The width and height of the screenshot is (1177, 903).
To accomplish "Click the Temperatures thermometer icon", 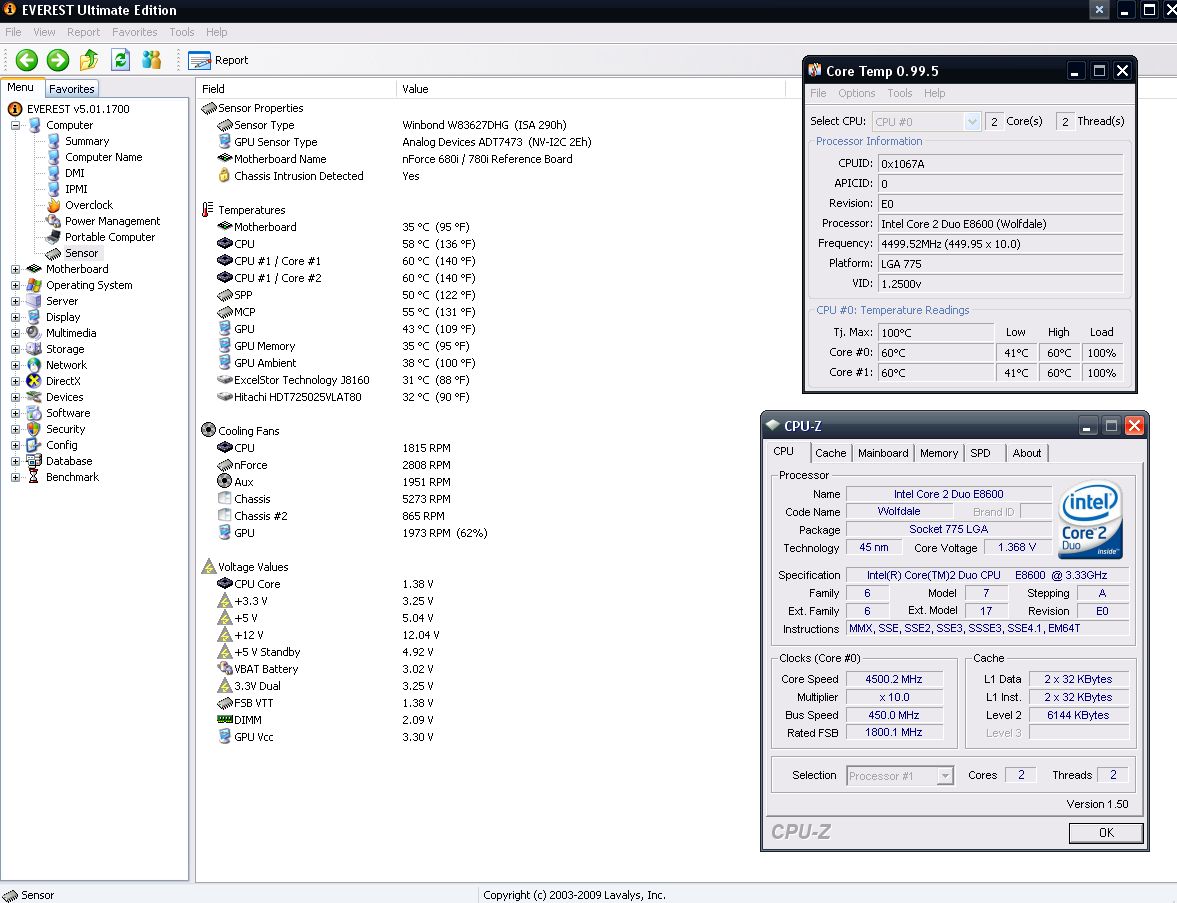I will click(x=208, y=209).
